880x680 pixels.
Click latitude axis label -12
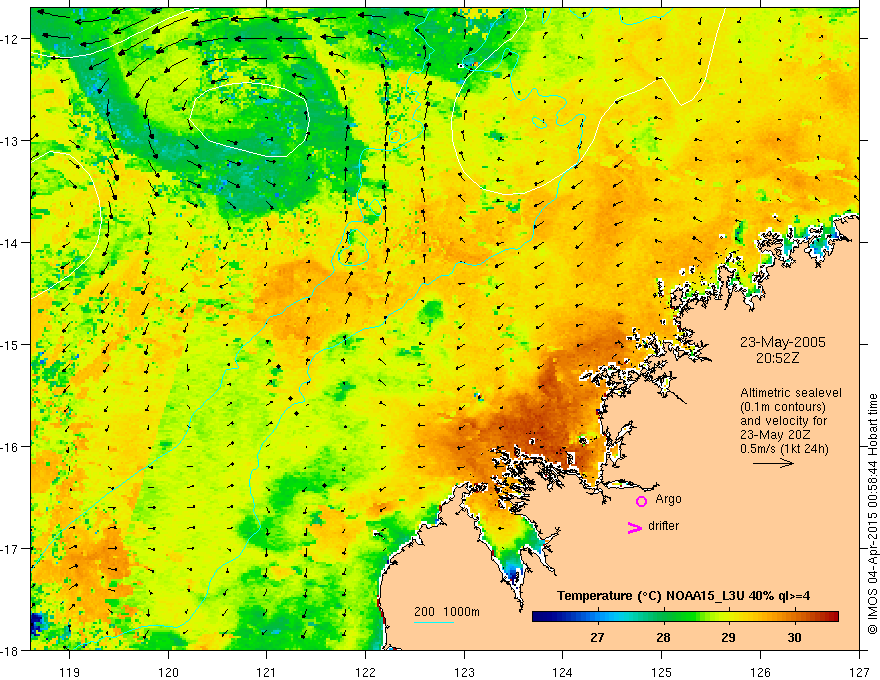point(10,39)
